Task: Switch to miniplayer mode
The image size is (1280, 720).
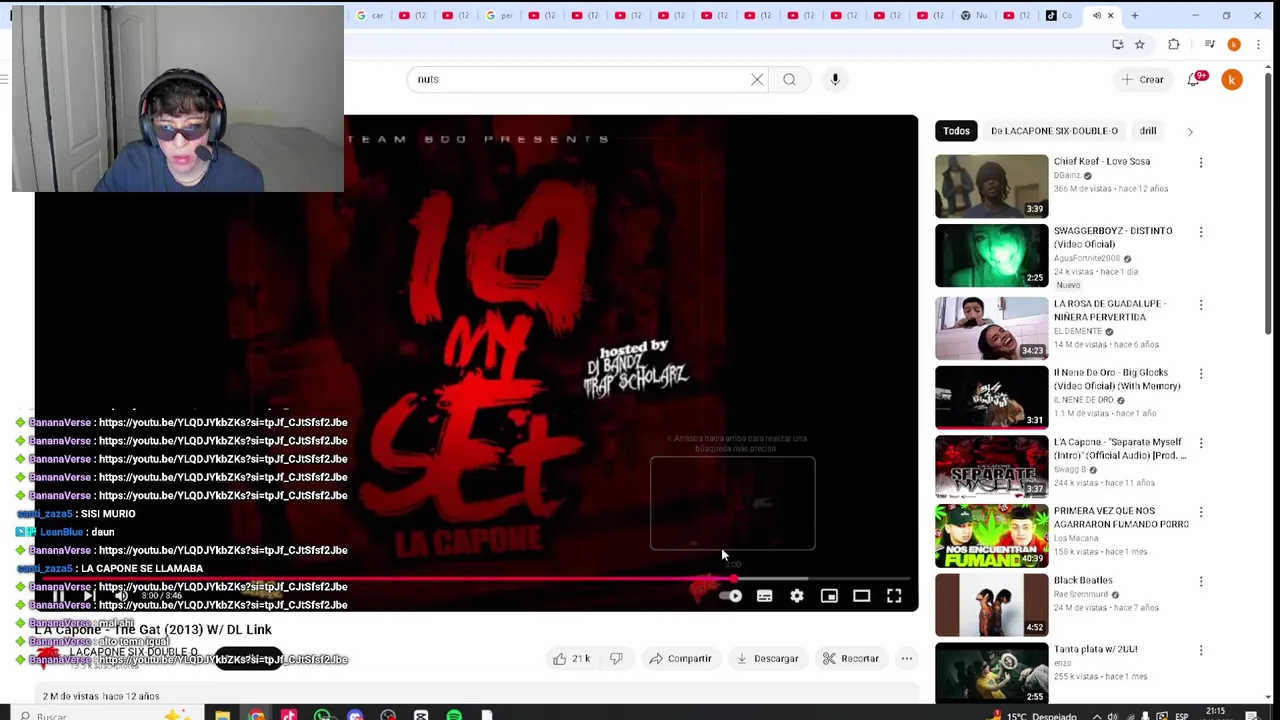Action: 829,596
